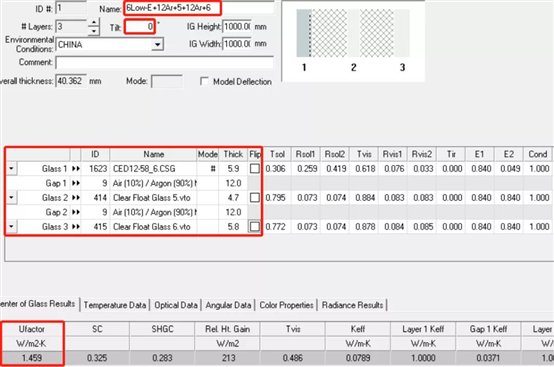Open Gap 2 gas selector arrows
This screenshot has height=367, width=554.
tap(76, 212)
